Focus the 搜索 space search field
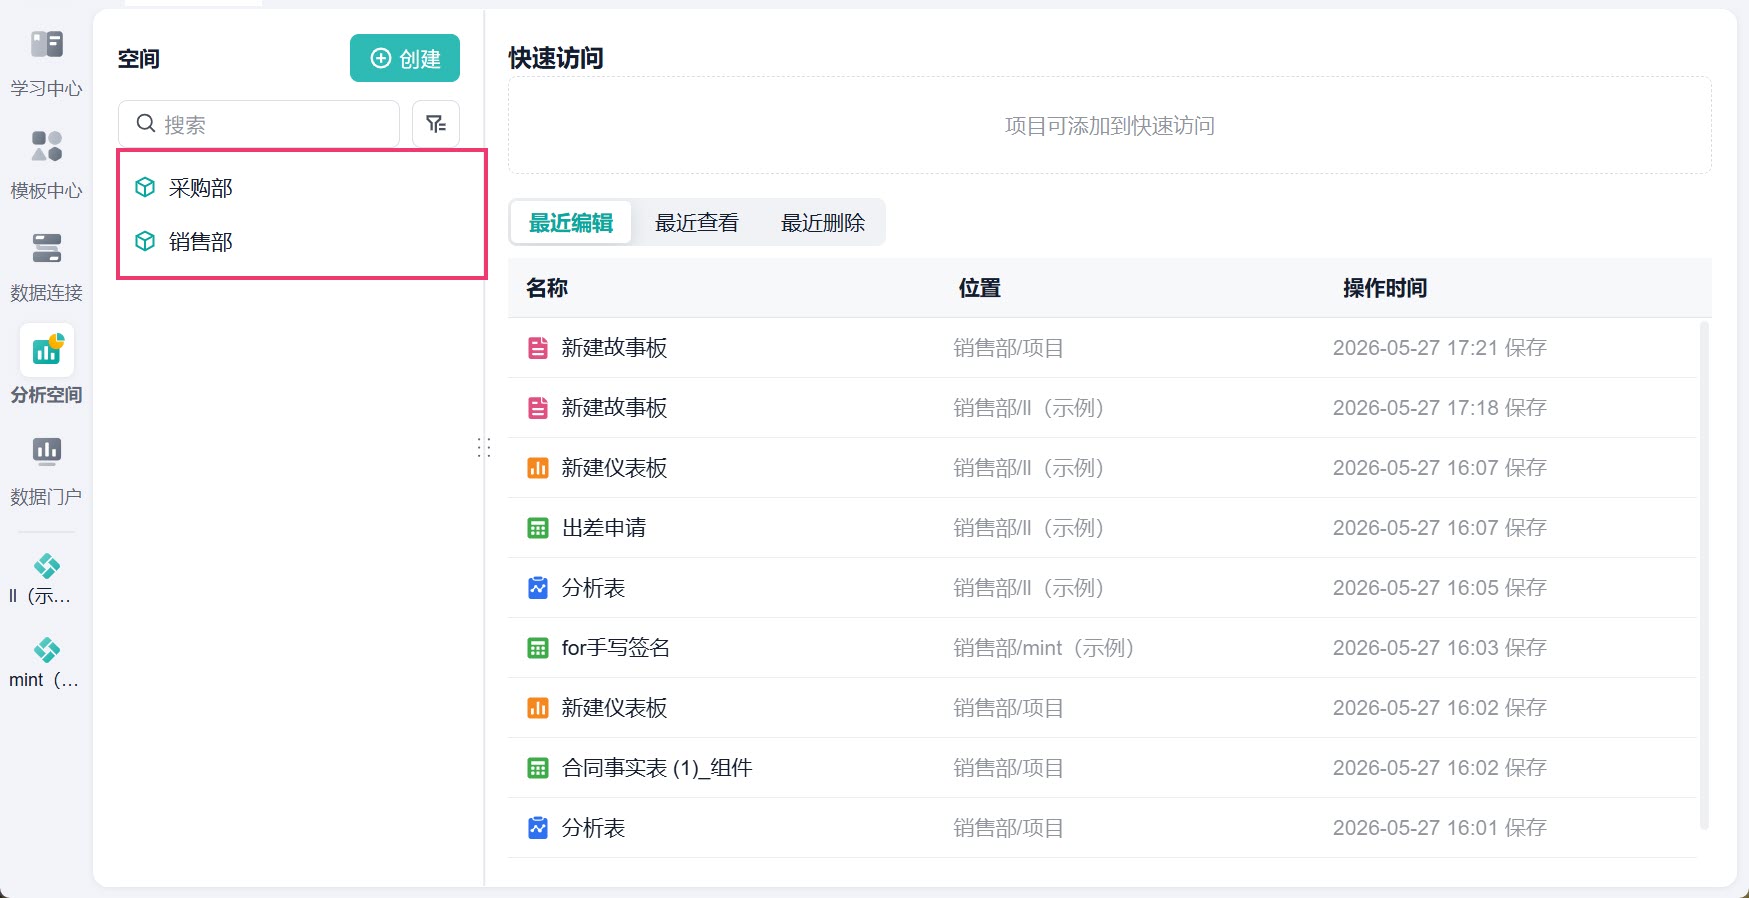The image size is (1749, 898). (259, 124)
